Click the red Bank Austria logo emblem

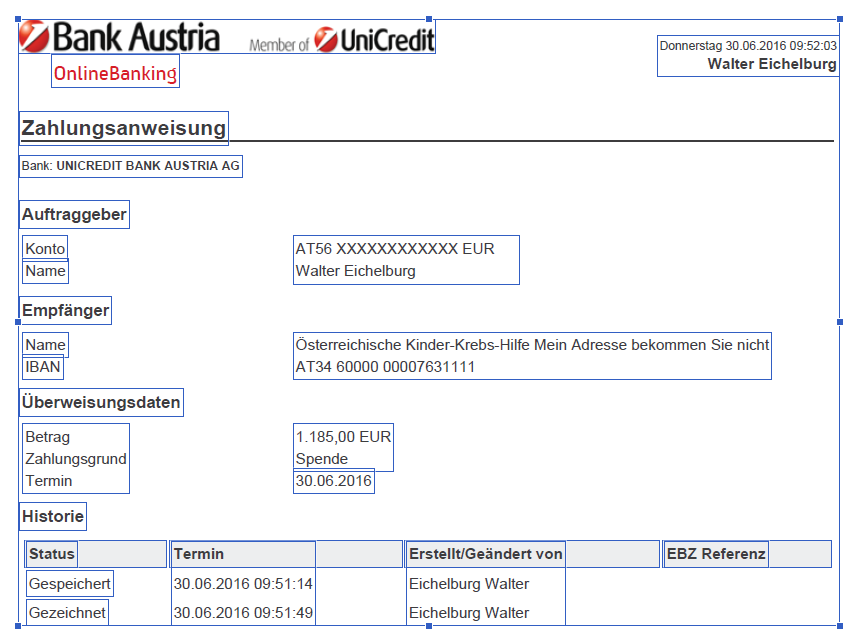[34, 36]
